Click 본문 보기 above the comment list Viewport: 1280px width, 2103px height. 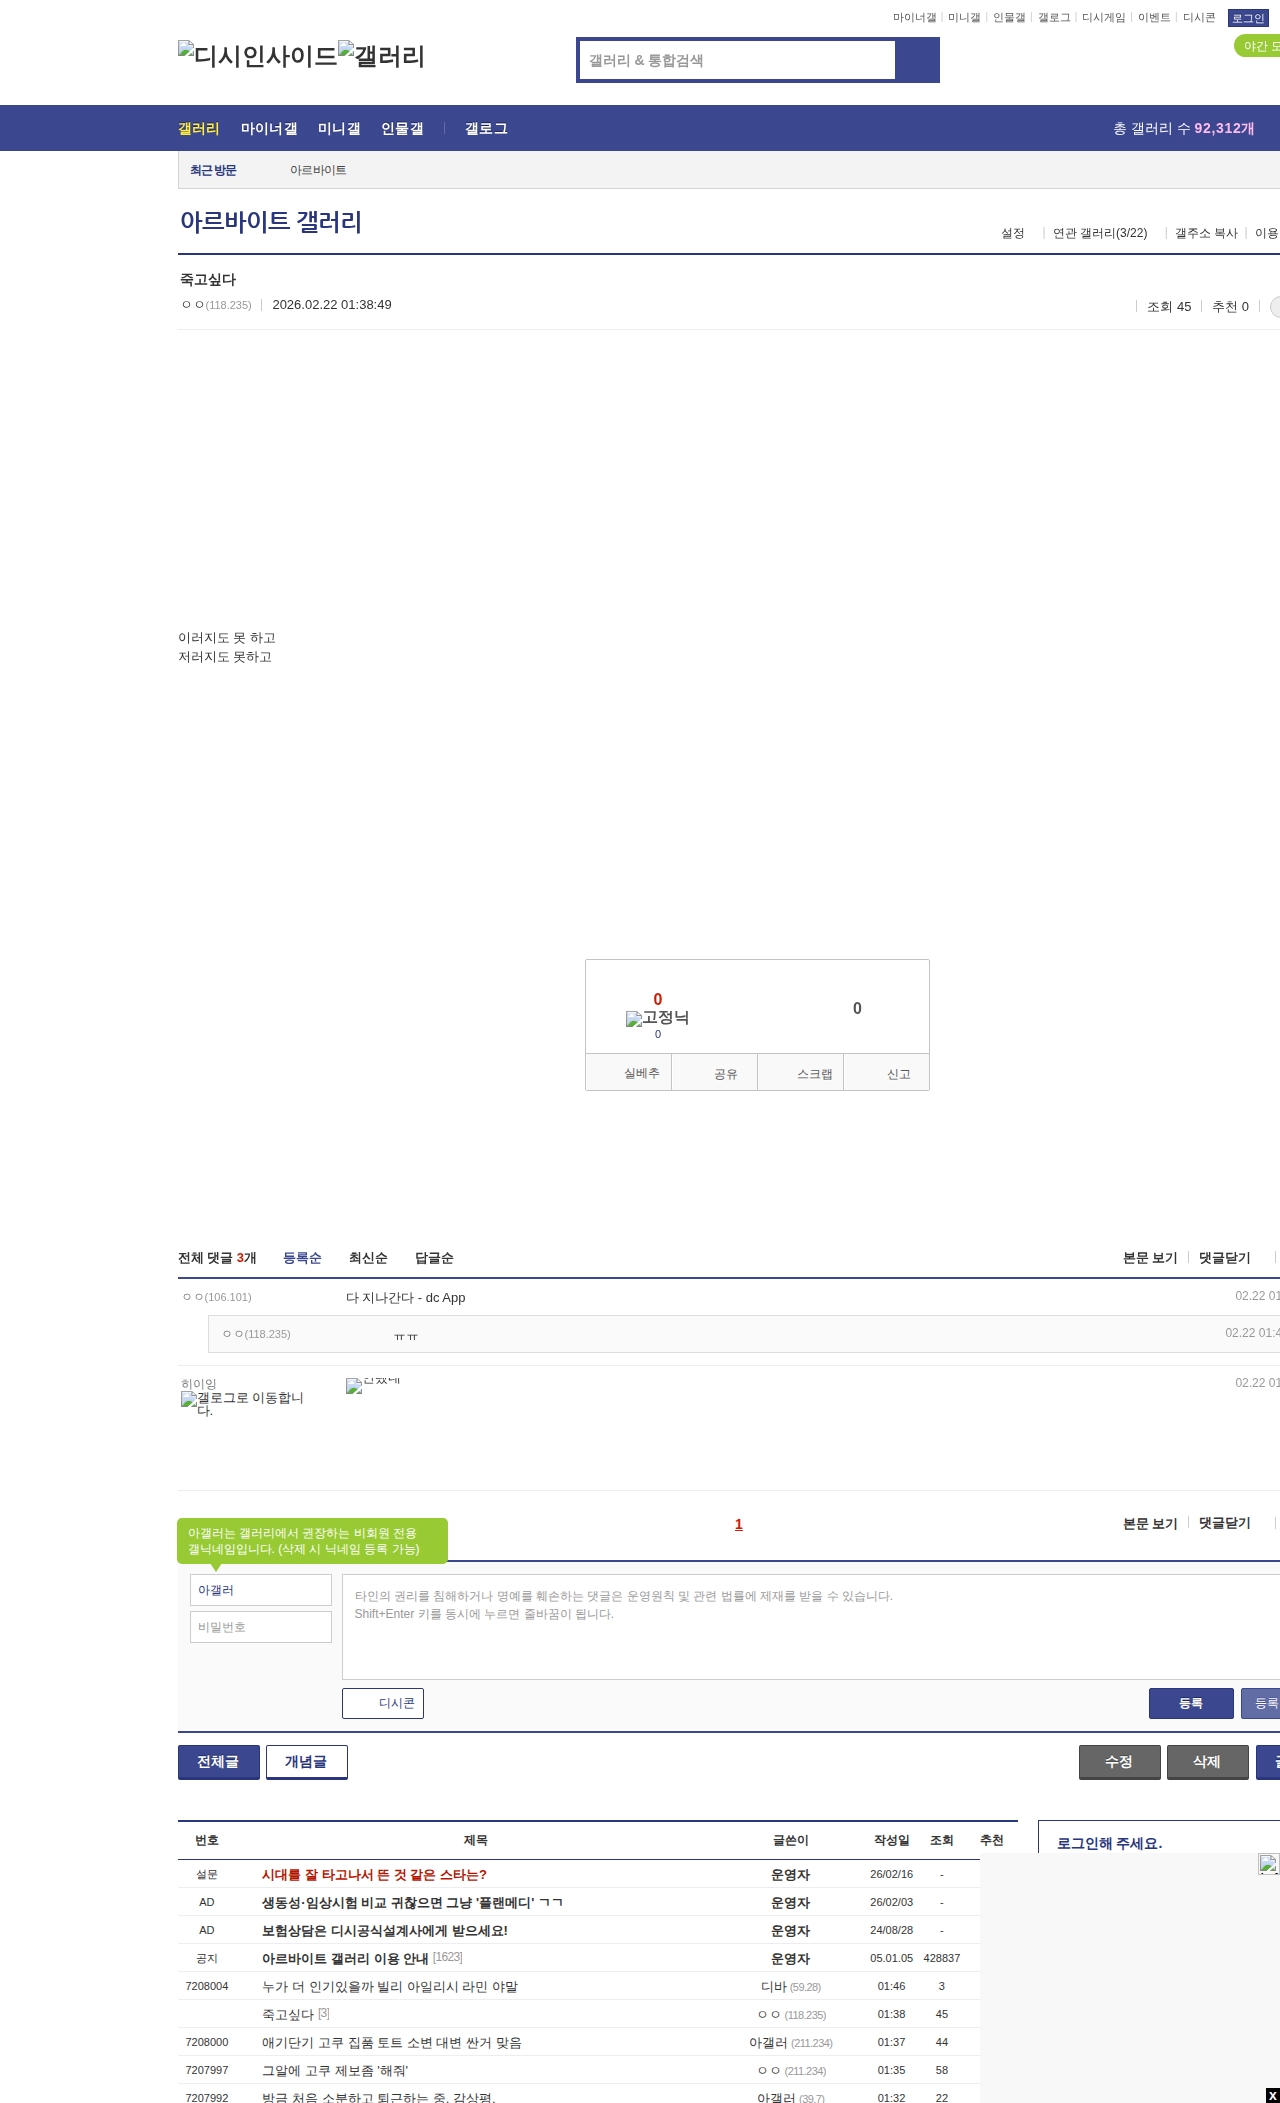click(1150, 1258)
